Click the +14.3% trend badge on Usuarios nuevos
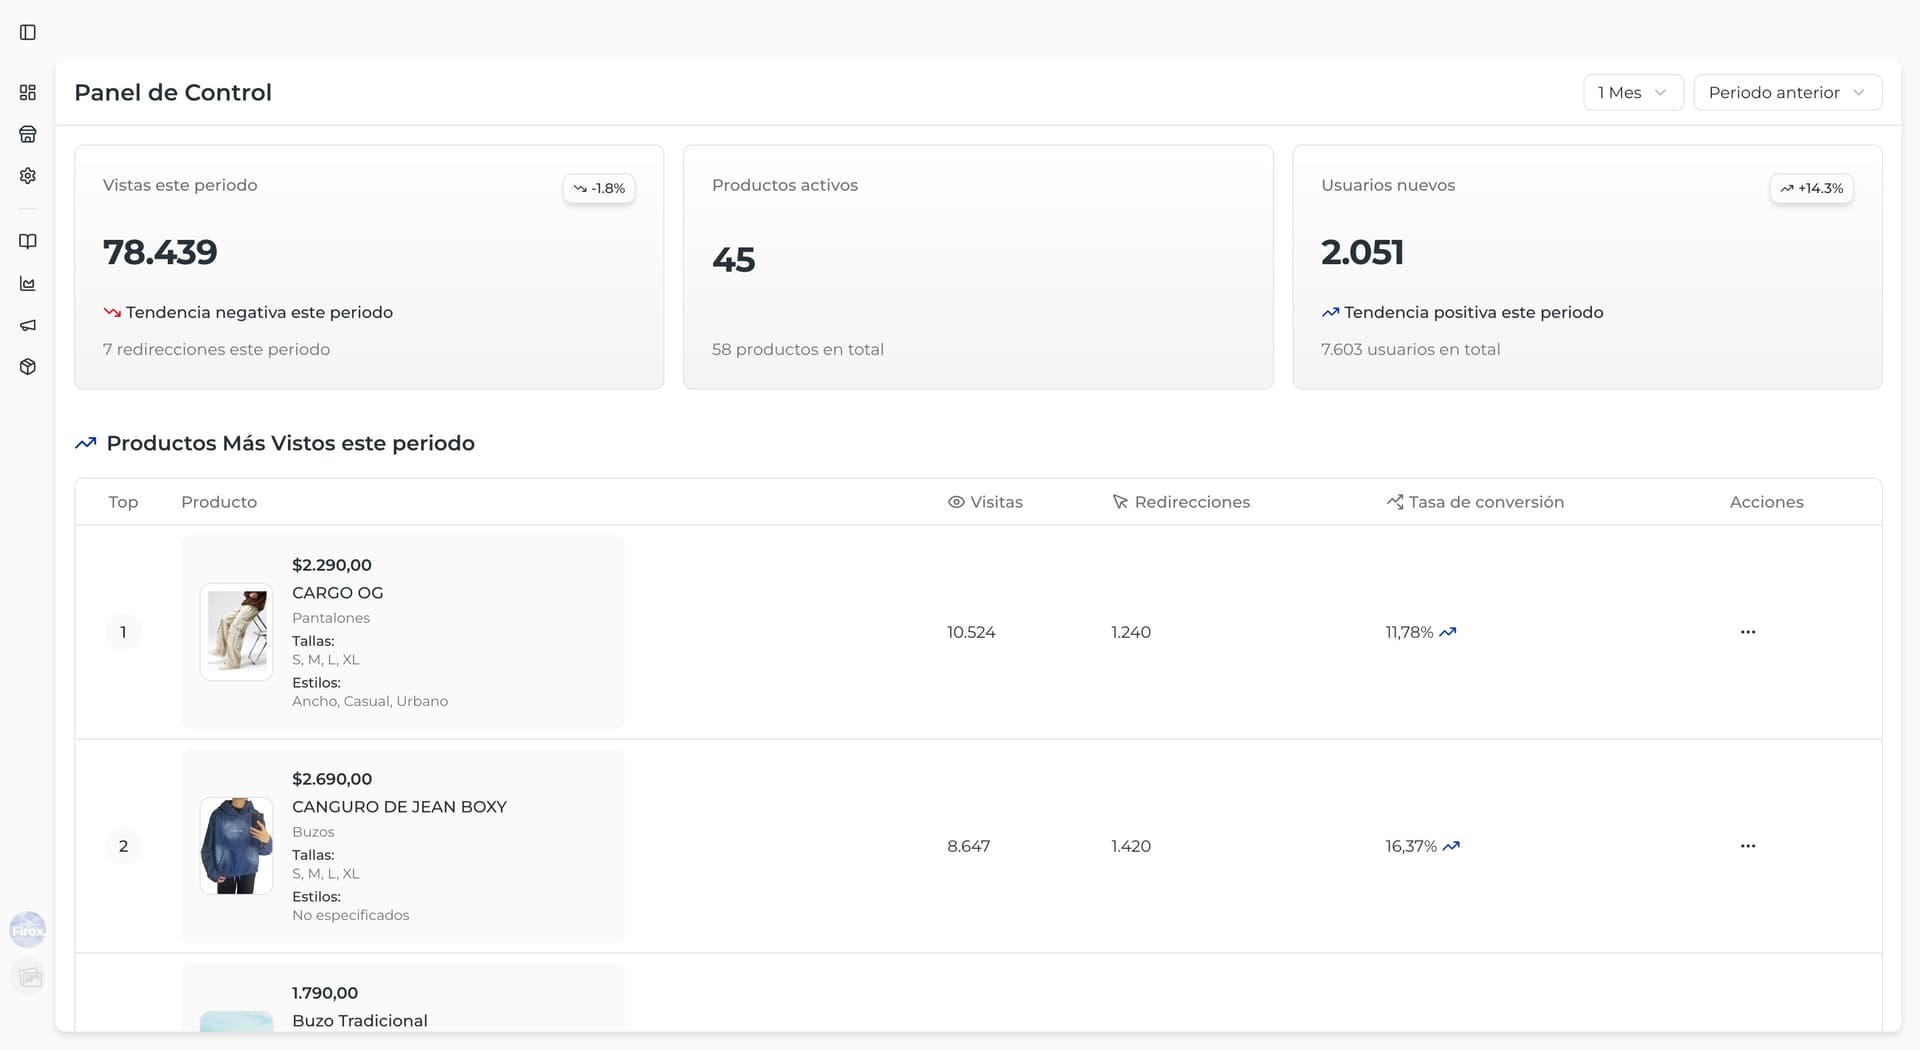The width and height of the screenshot is (1920, 1050). (x=1811, y=188)
